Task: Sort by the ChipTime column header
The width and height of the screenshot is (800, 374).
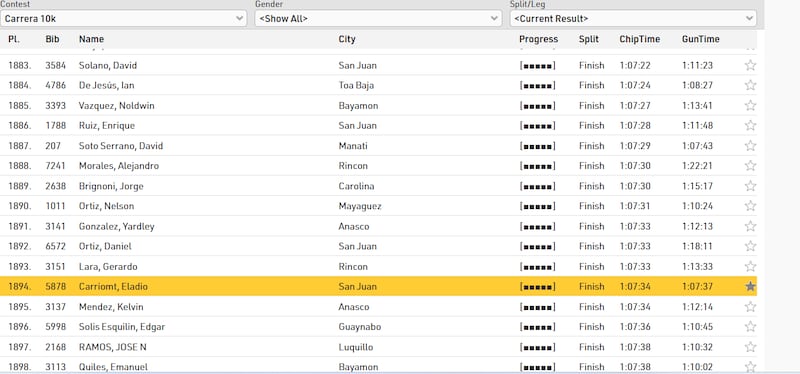Action: tap(639, 39)
